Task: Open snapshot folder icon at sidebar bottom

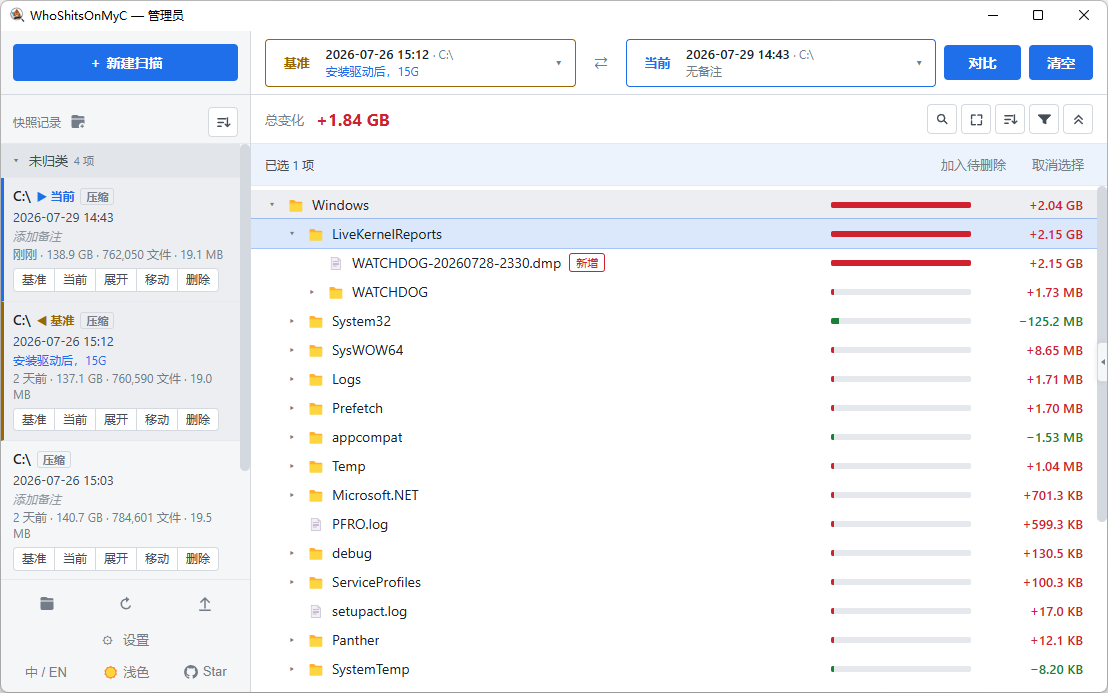Action: (x=47, y=603)
